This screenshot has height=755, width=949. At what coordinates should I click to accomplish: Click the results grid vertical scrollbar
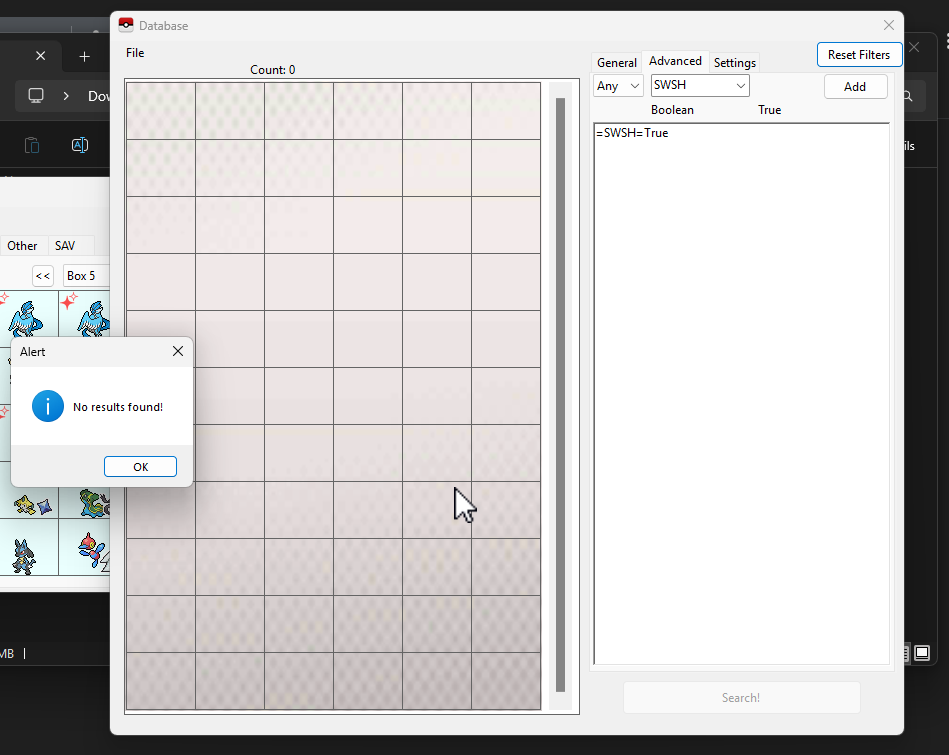click(560, 394)
